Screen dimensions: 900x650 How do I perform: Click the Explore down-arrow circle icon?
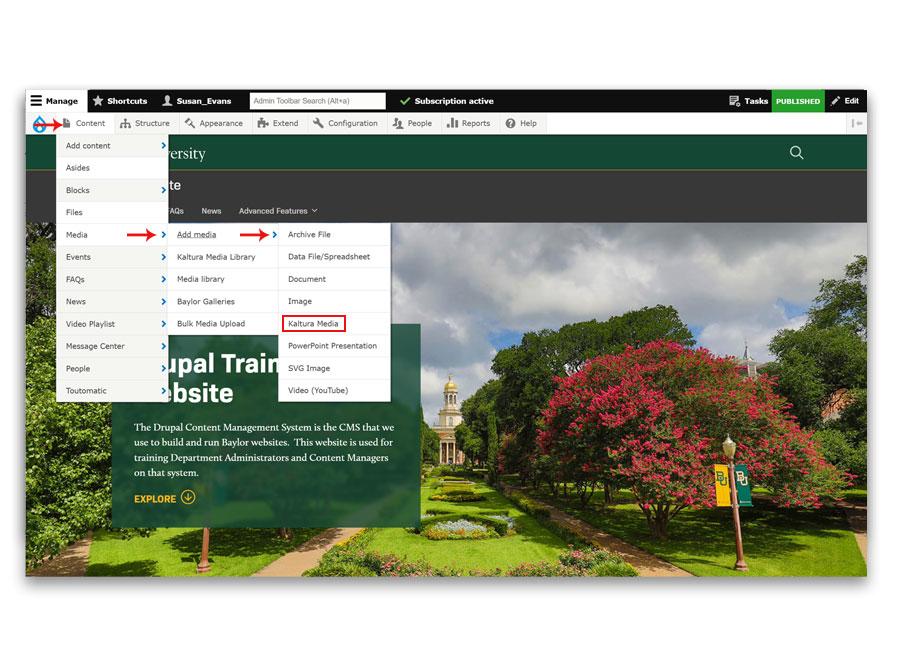[188, 497]
